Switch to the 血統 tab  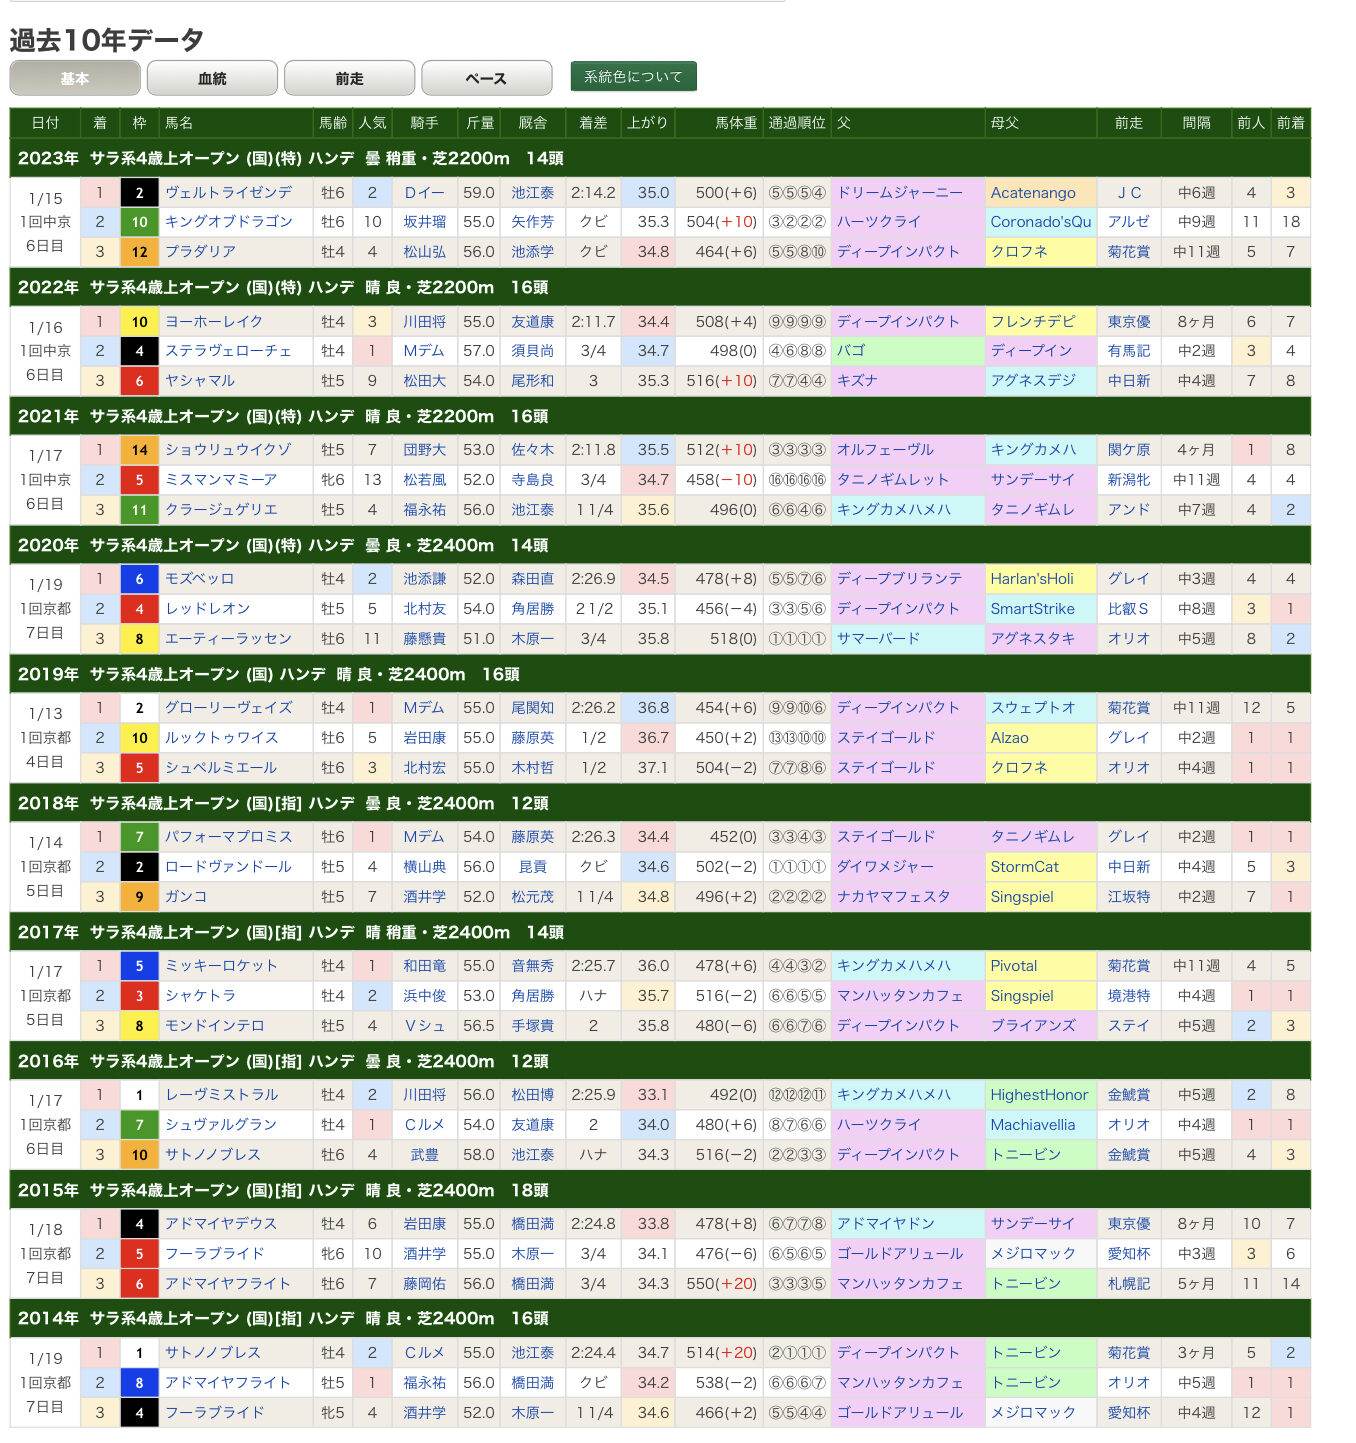click(x=212, y=78)
